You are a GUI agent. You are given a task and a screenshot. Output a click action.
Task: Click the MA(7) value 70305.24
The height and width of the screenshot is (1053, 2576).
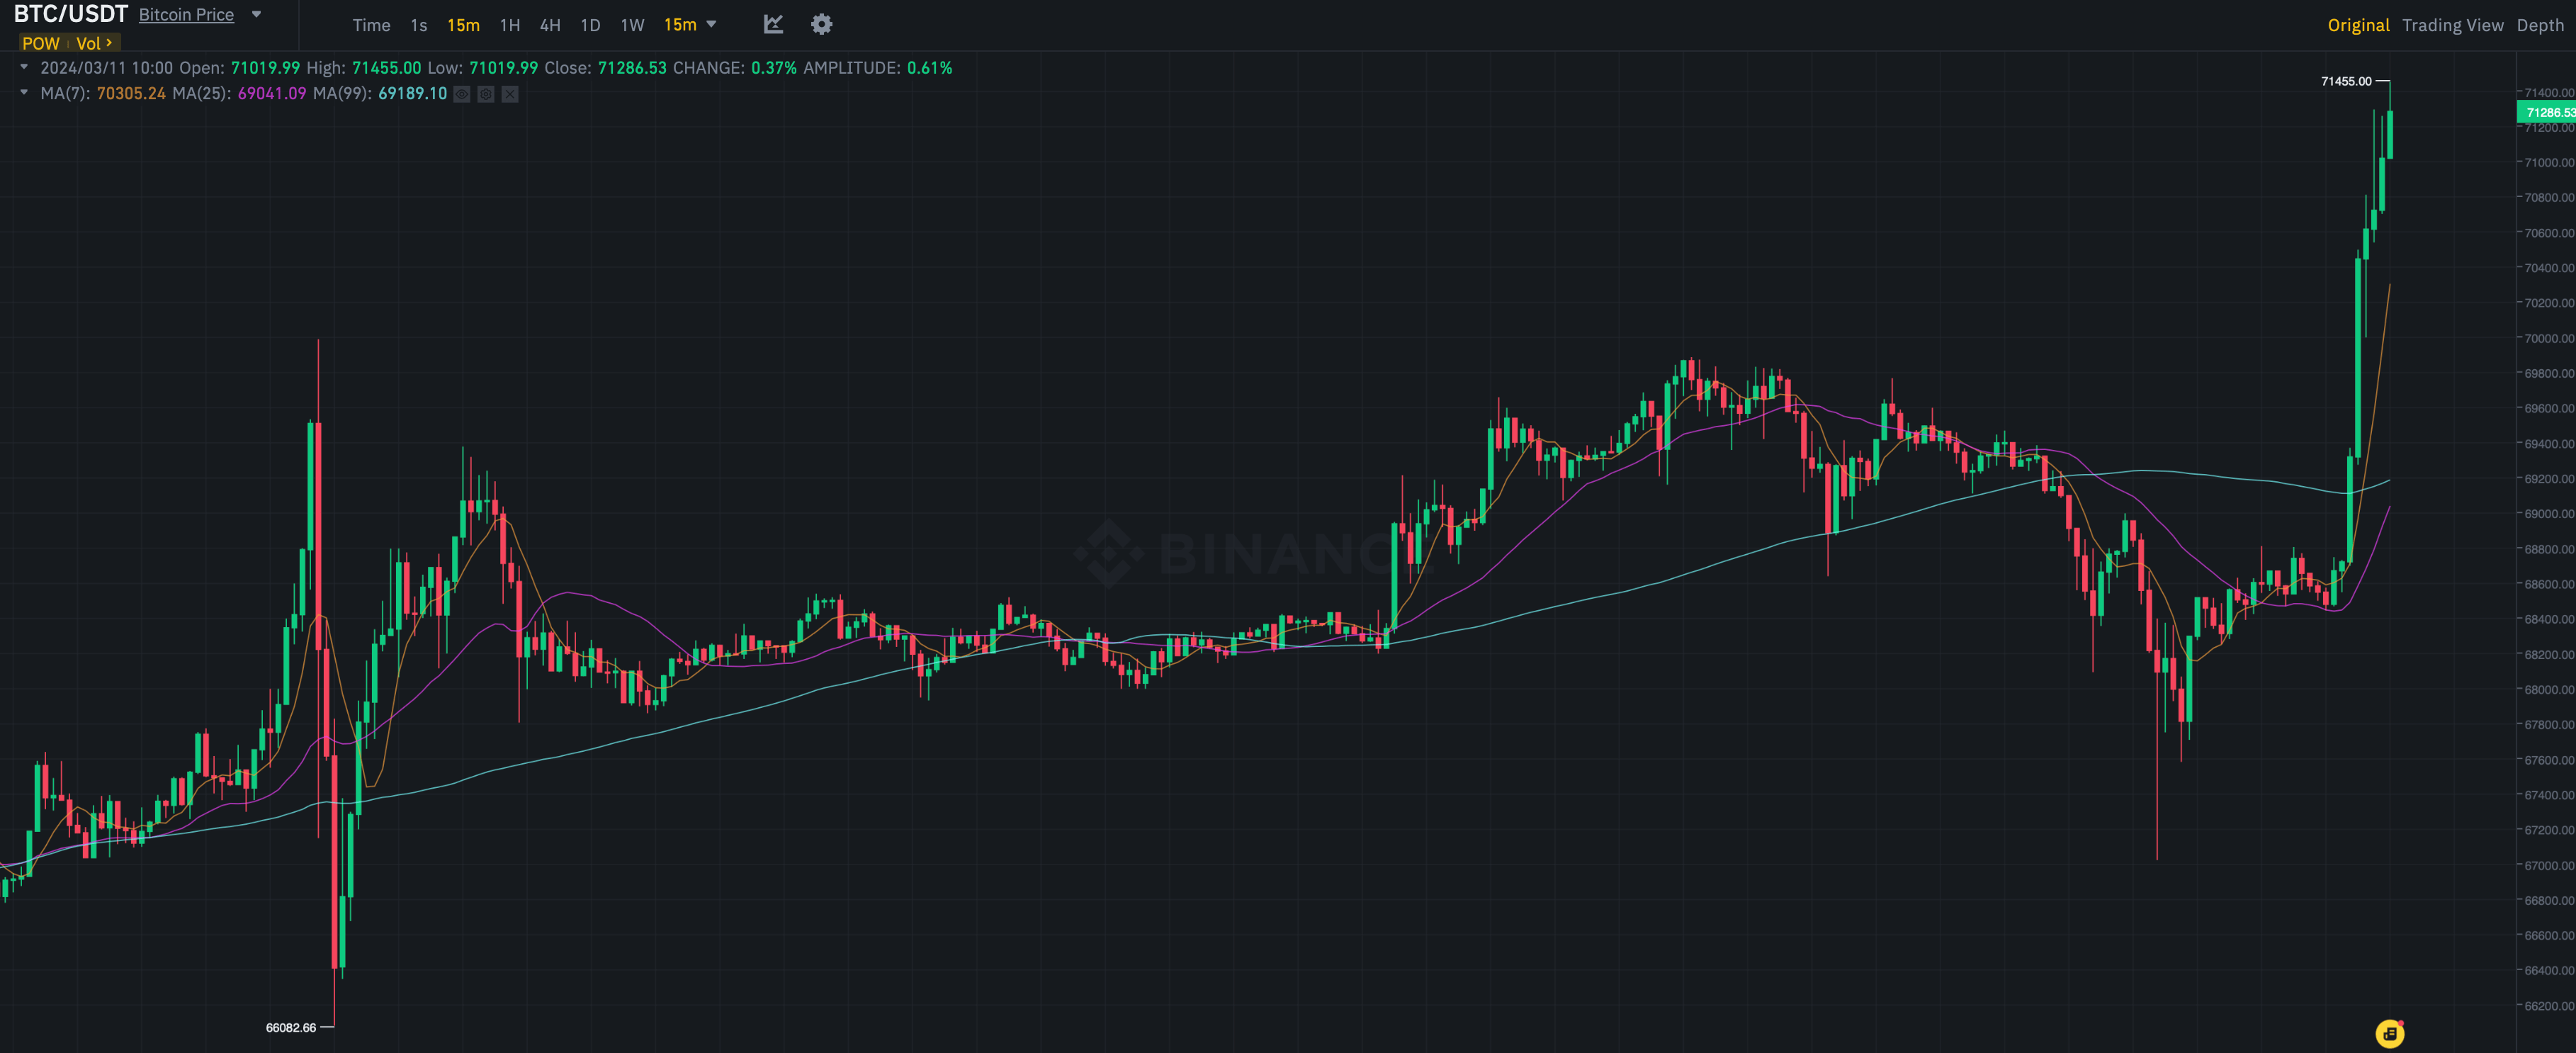(131, 93)
